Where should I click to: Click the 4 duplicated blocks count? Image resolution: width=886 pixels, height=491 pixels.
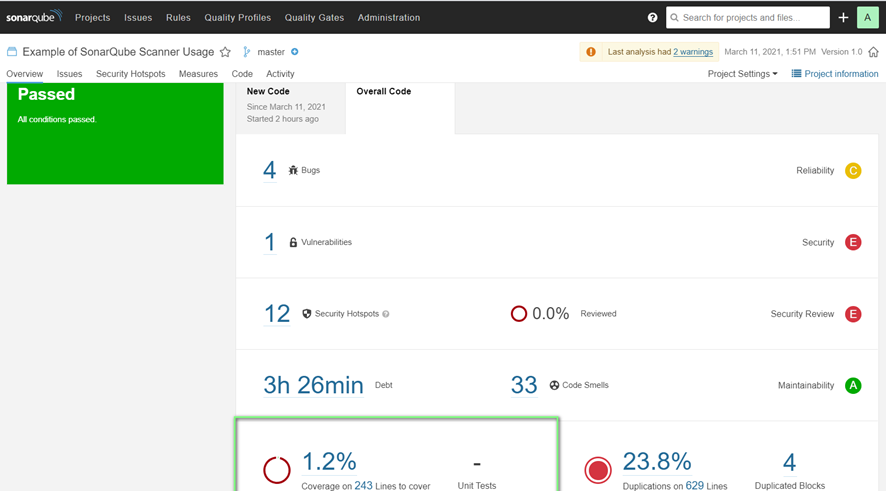[789, 463]
